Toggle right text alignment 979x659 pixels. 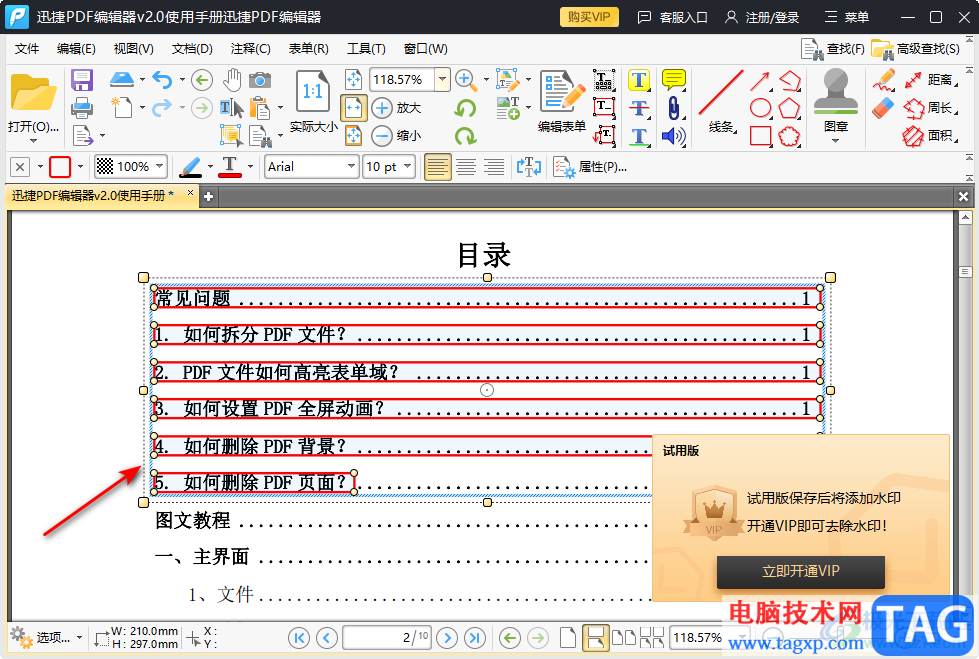pyautogui.click(x=494, y=167)
